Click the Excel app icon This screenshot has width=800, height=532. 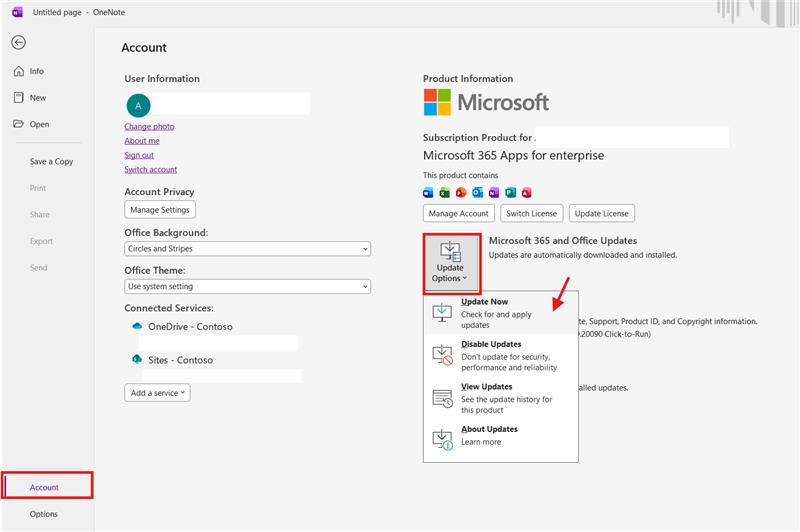coord(444,192)
